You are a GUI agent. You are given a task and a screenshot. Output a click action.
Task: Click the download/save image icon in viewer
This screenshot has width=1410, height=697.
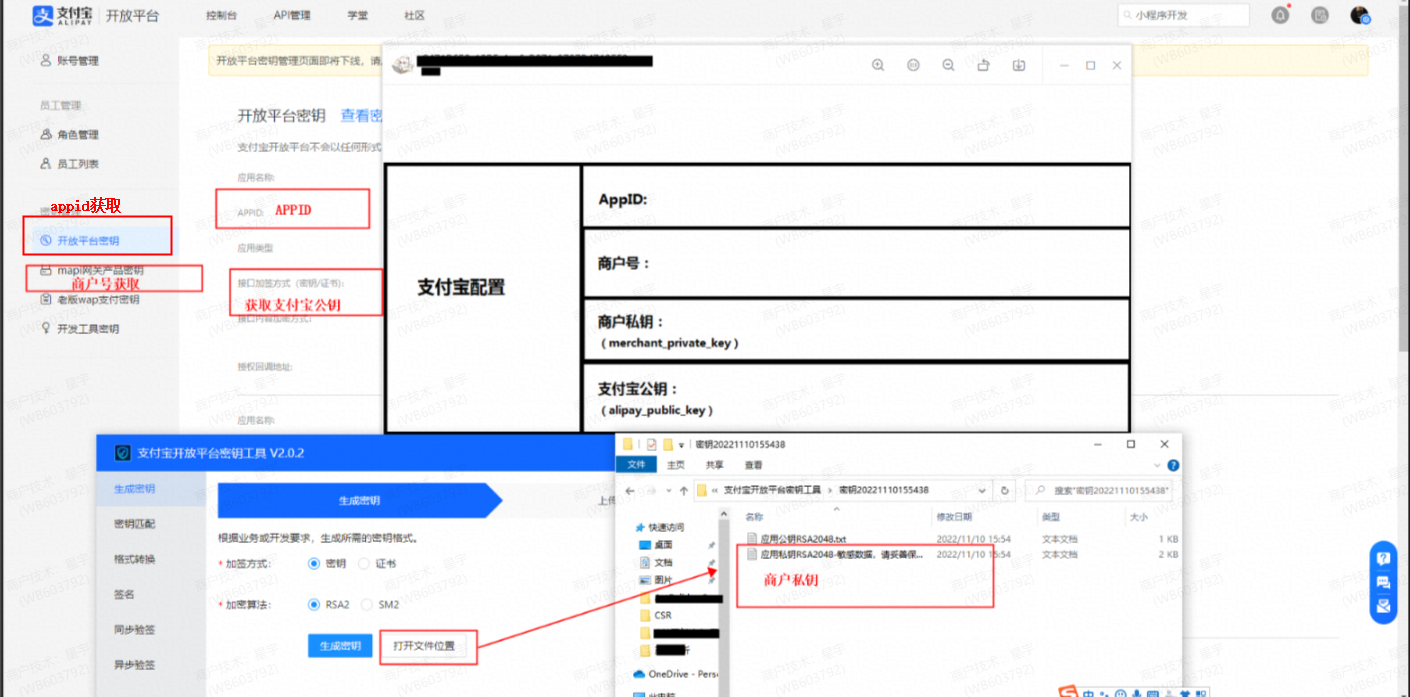click(1019, 65)
